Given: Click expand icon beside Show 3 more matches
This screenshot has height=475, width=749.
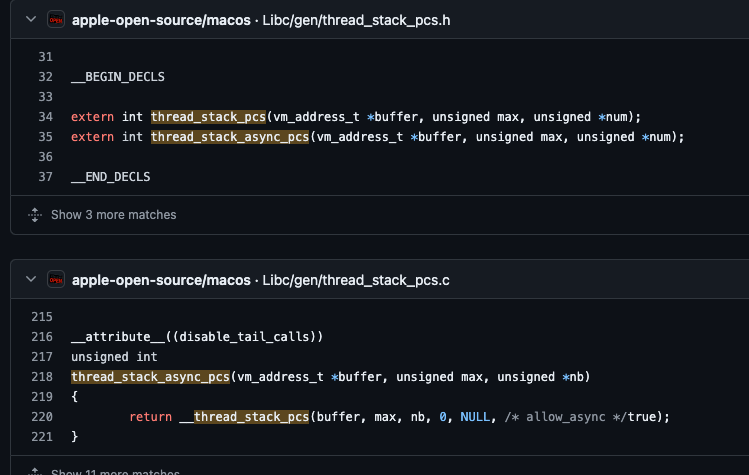Looking at the screenshot, I should tap(34, 215).
